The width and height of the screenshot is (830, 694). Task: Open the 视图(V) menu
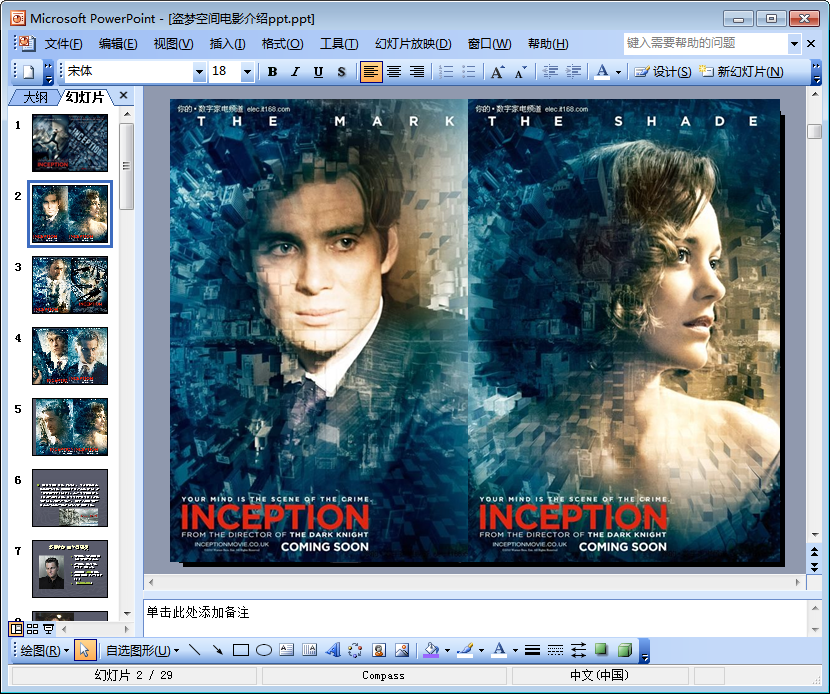(x=173, y=43)
